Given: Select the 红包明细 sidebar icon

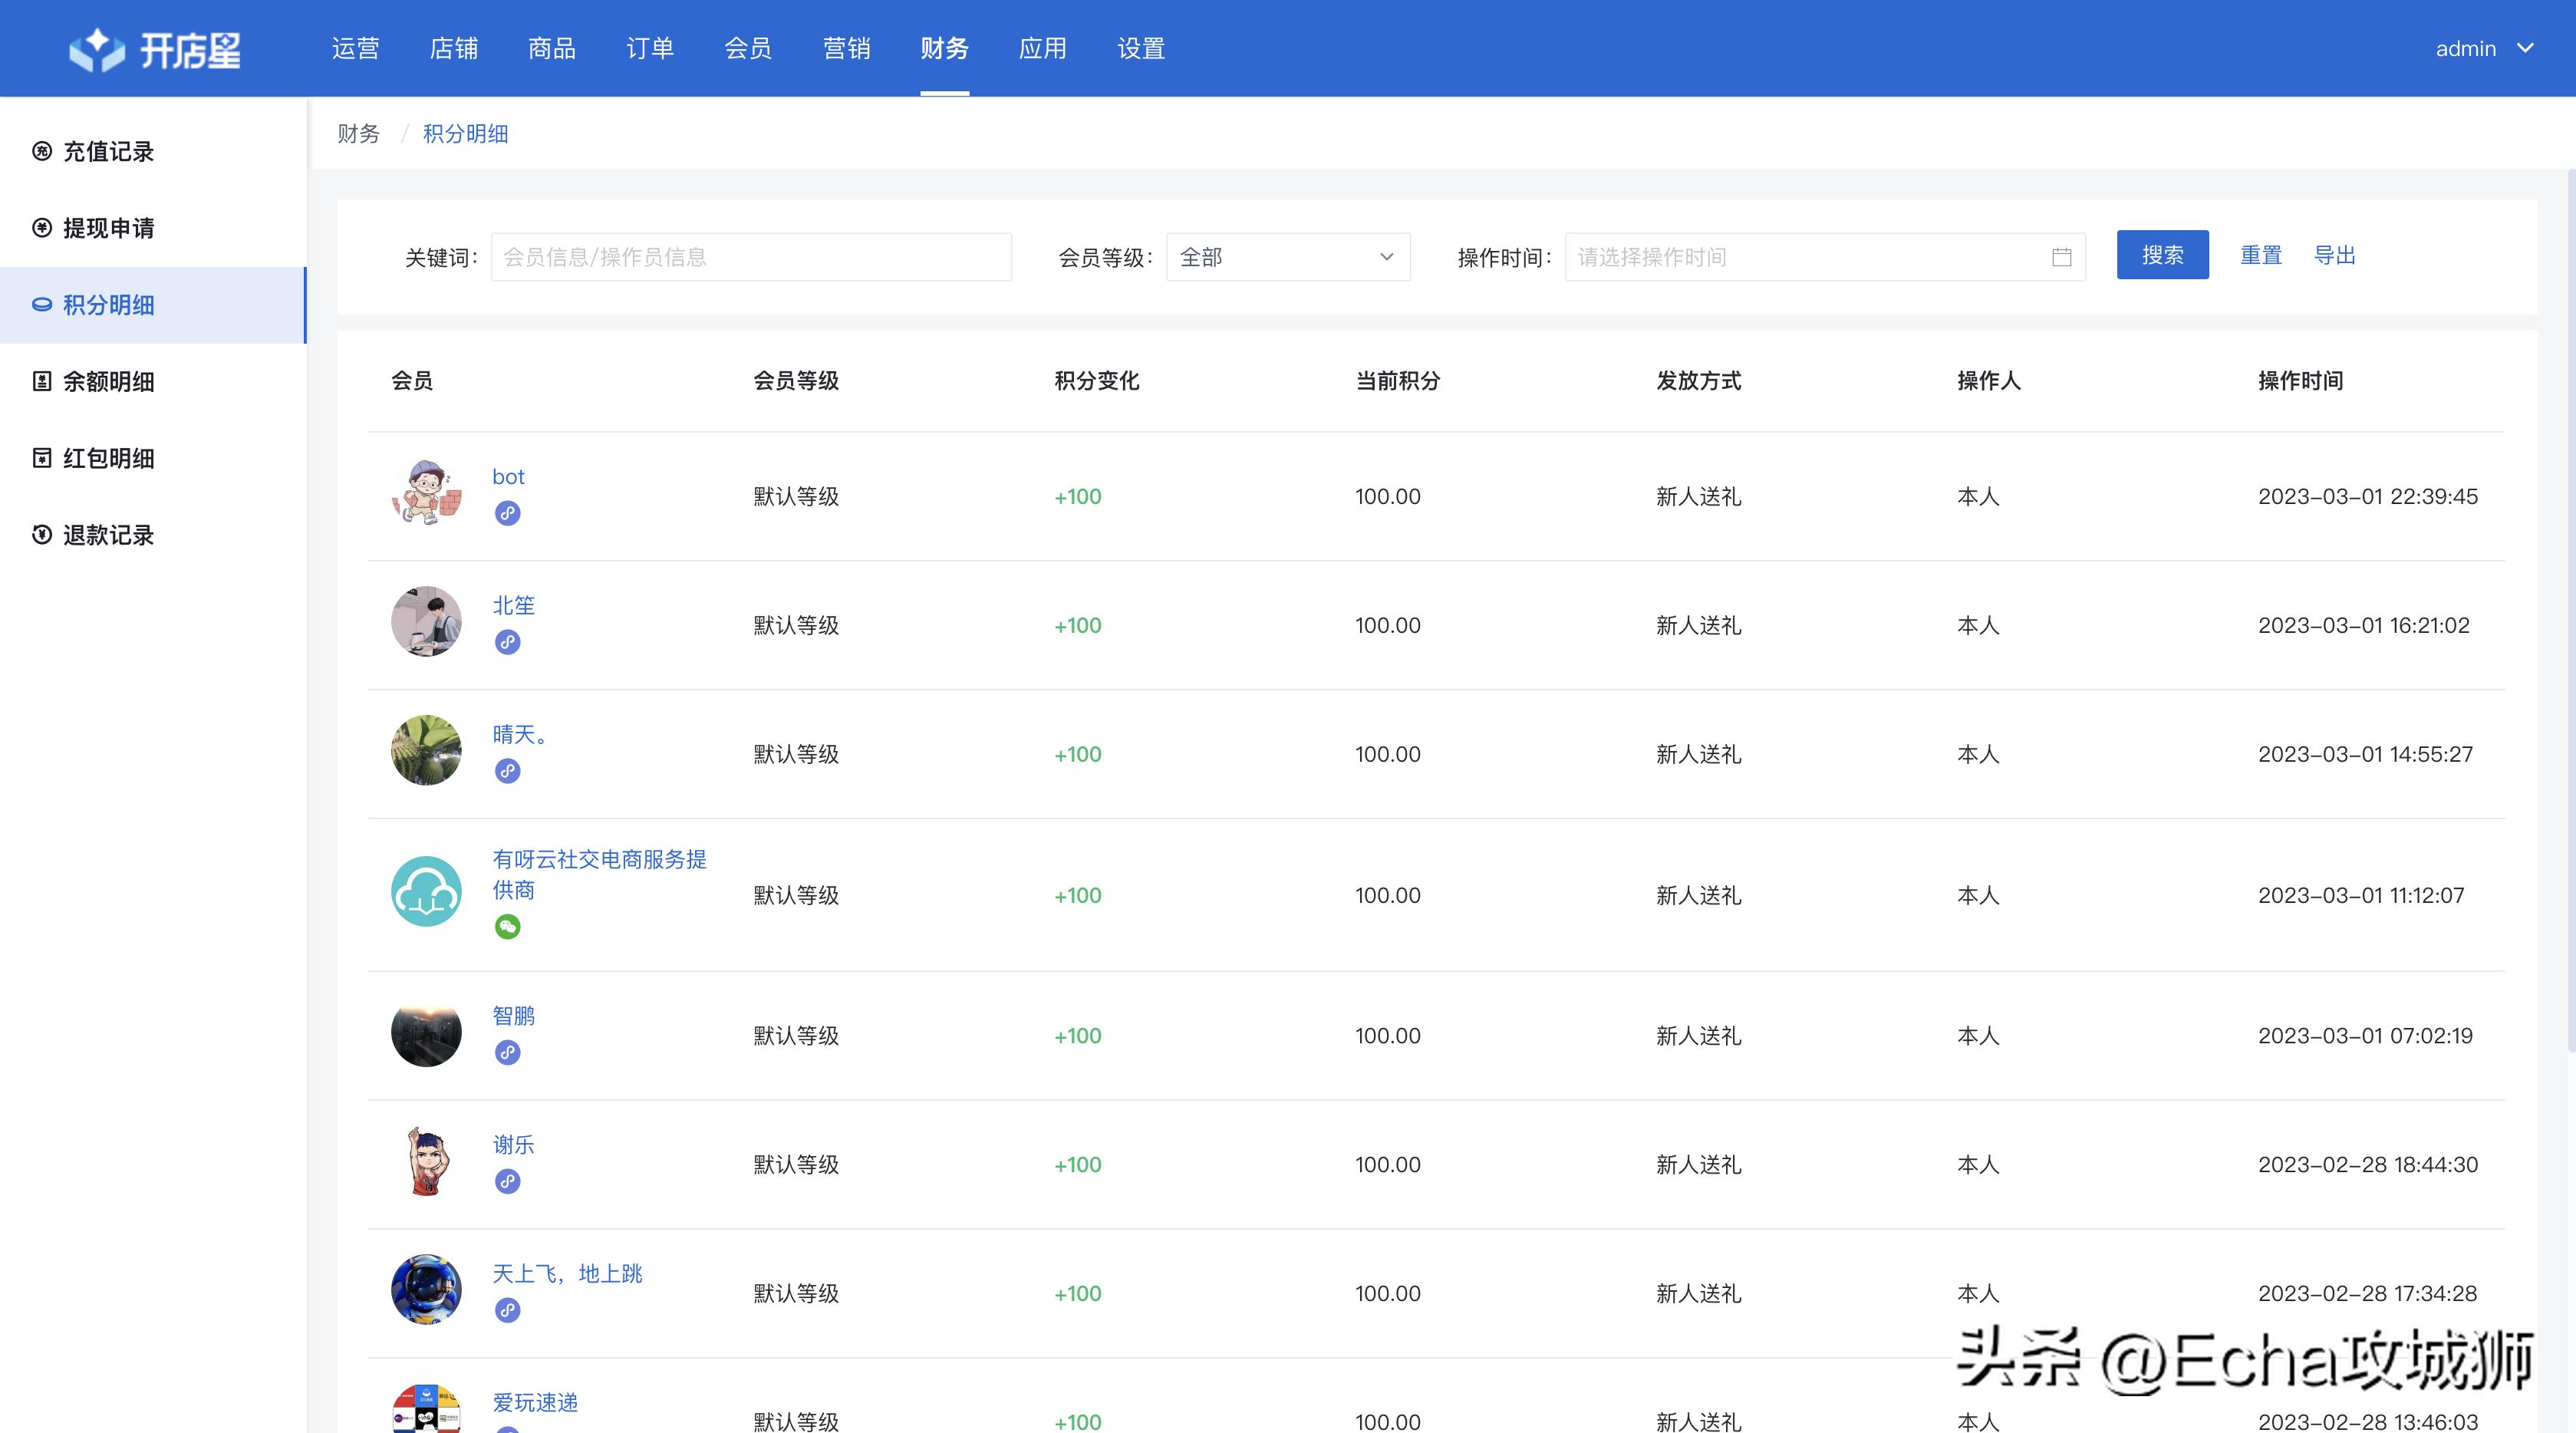Looking at the screenshot, I should pyautogui.click(x=41, y=458).
